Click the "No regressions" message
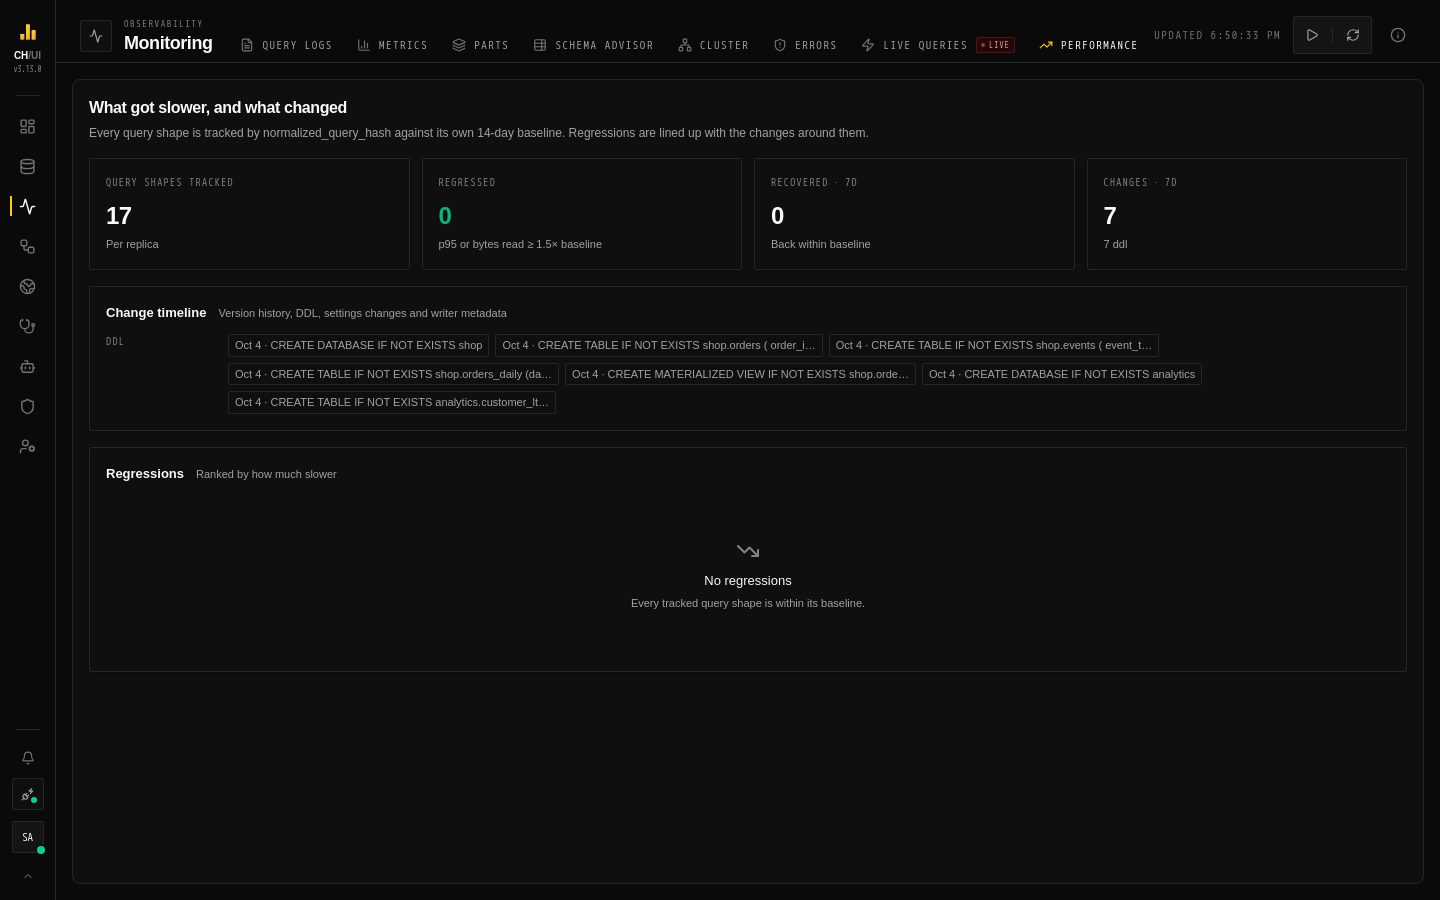Viewport: 1440px width, 900px height. 748,581
